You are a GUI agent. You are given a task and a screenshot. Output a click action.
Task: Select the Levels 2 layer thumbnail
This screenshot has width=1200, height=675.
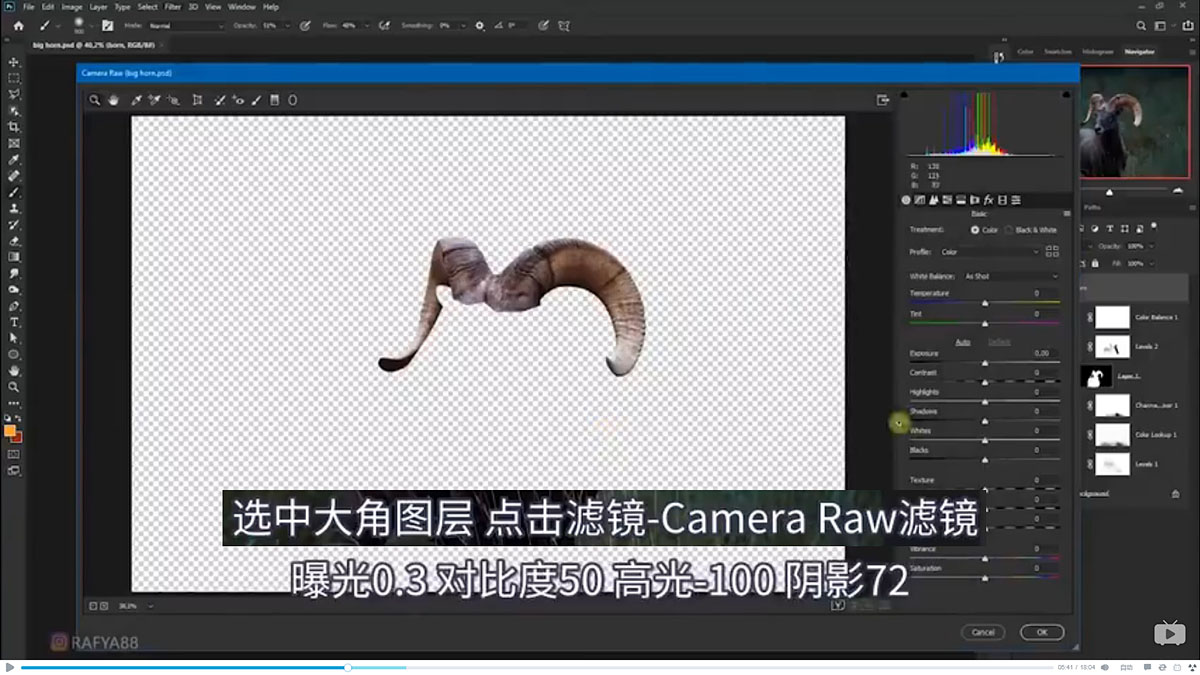coord(1112,346)
